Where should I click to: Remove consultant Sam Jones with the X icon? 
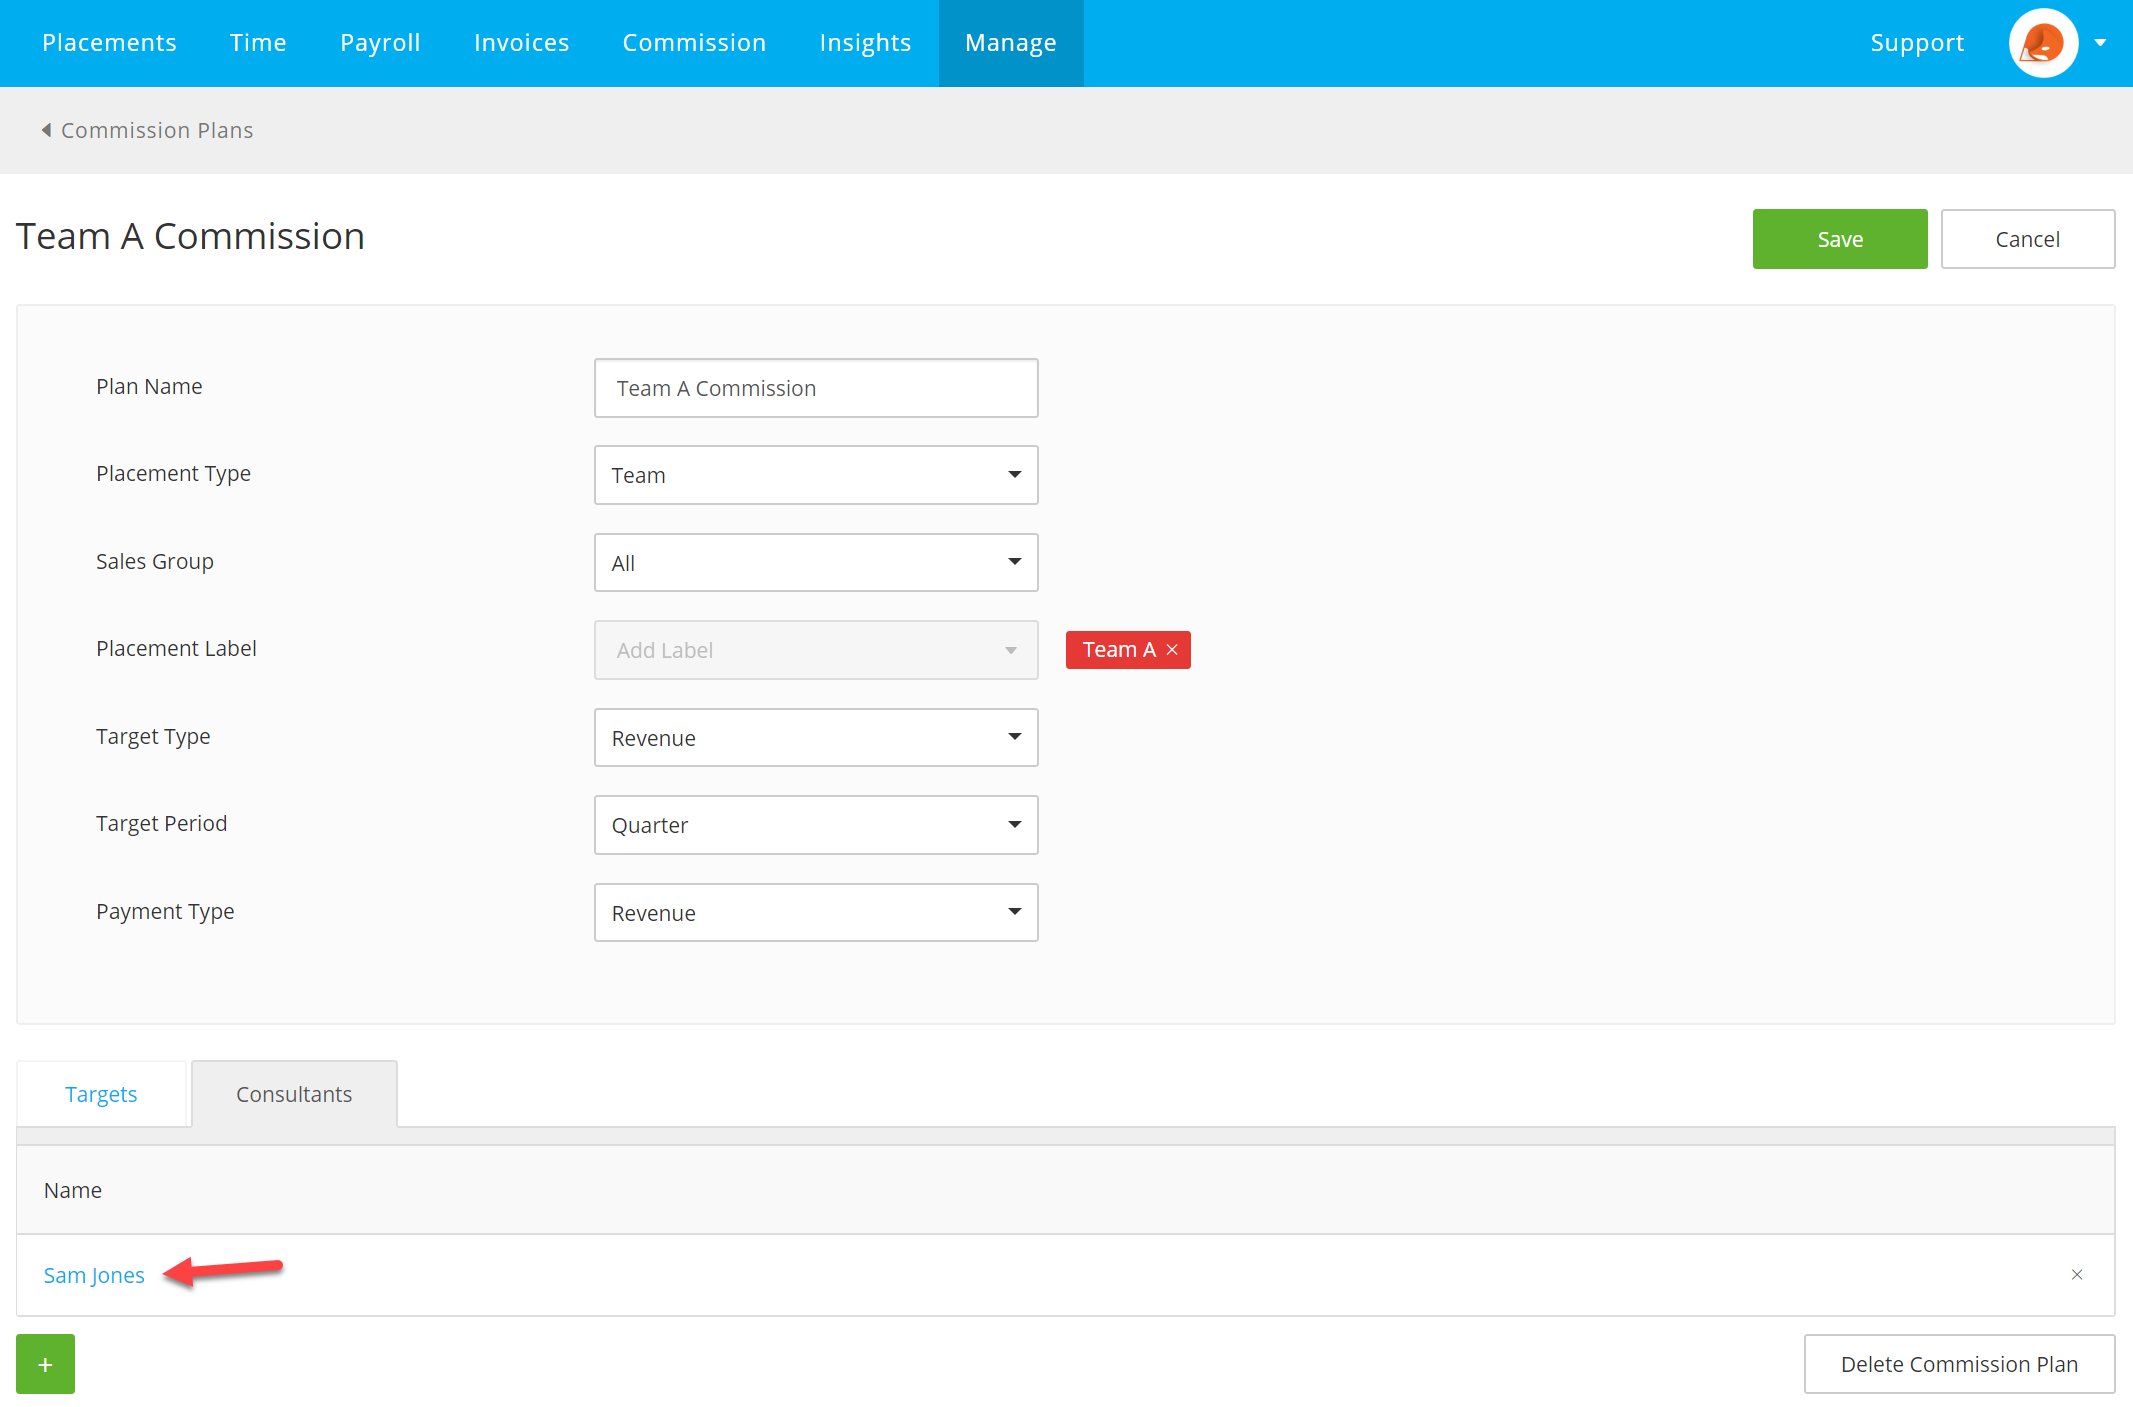coord(2077,1274)
